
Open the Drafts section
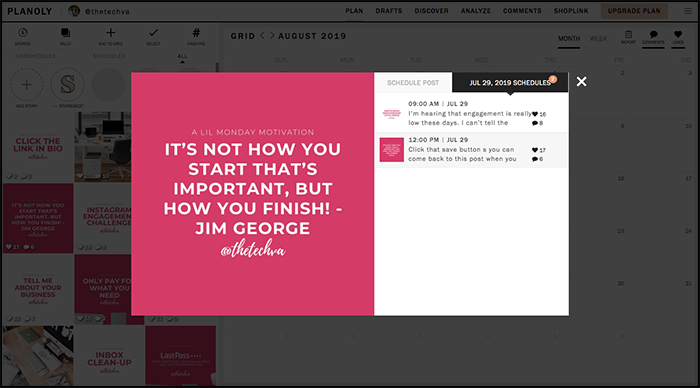pyautogui.click(x=388, y=11)
